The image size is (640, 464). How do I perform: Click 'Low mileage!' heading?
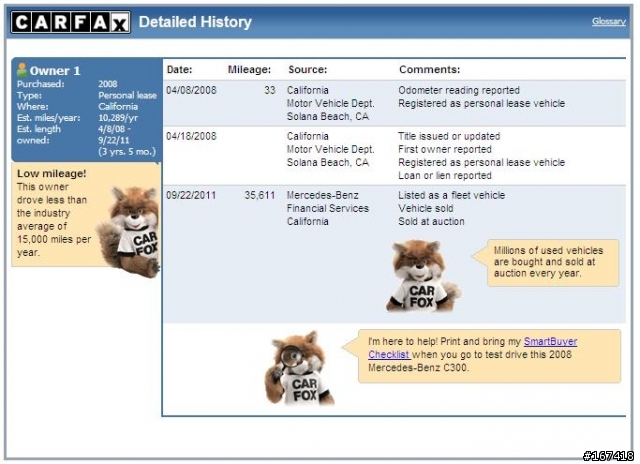click(x=51, y=173)
